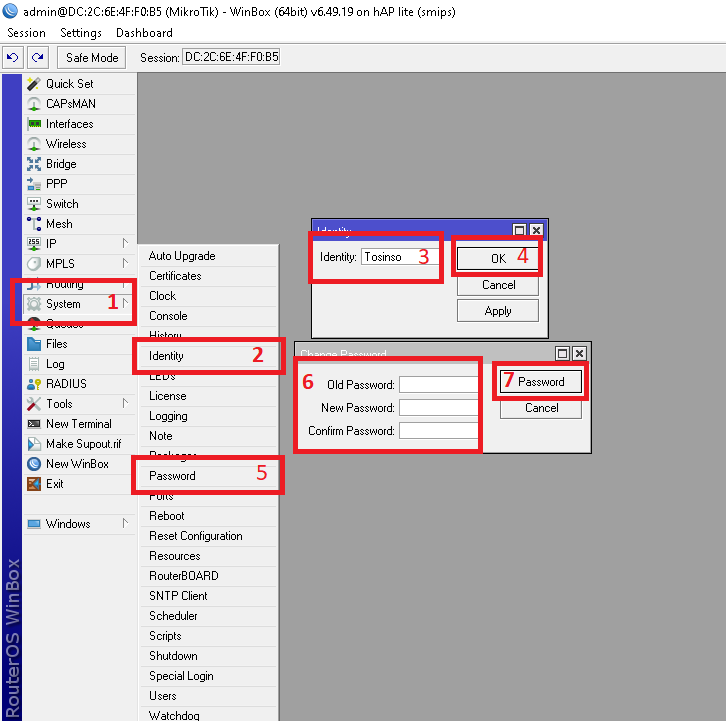
Task: Open the Files sidebar item
Action: [57, 344]
